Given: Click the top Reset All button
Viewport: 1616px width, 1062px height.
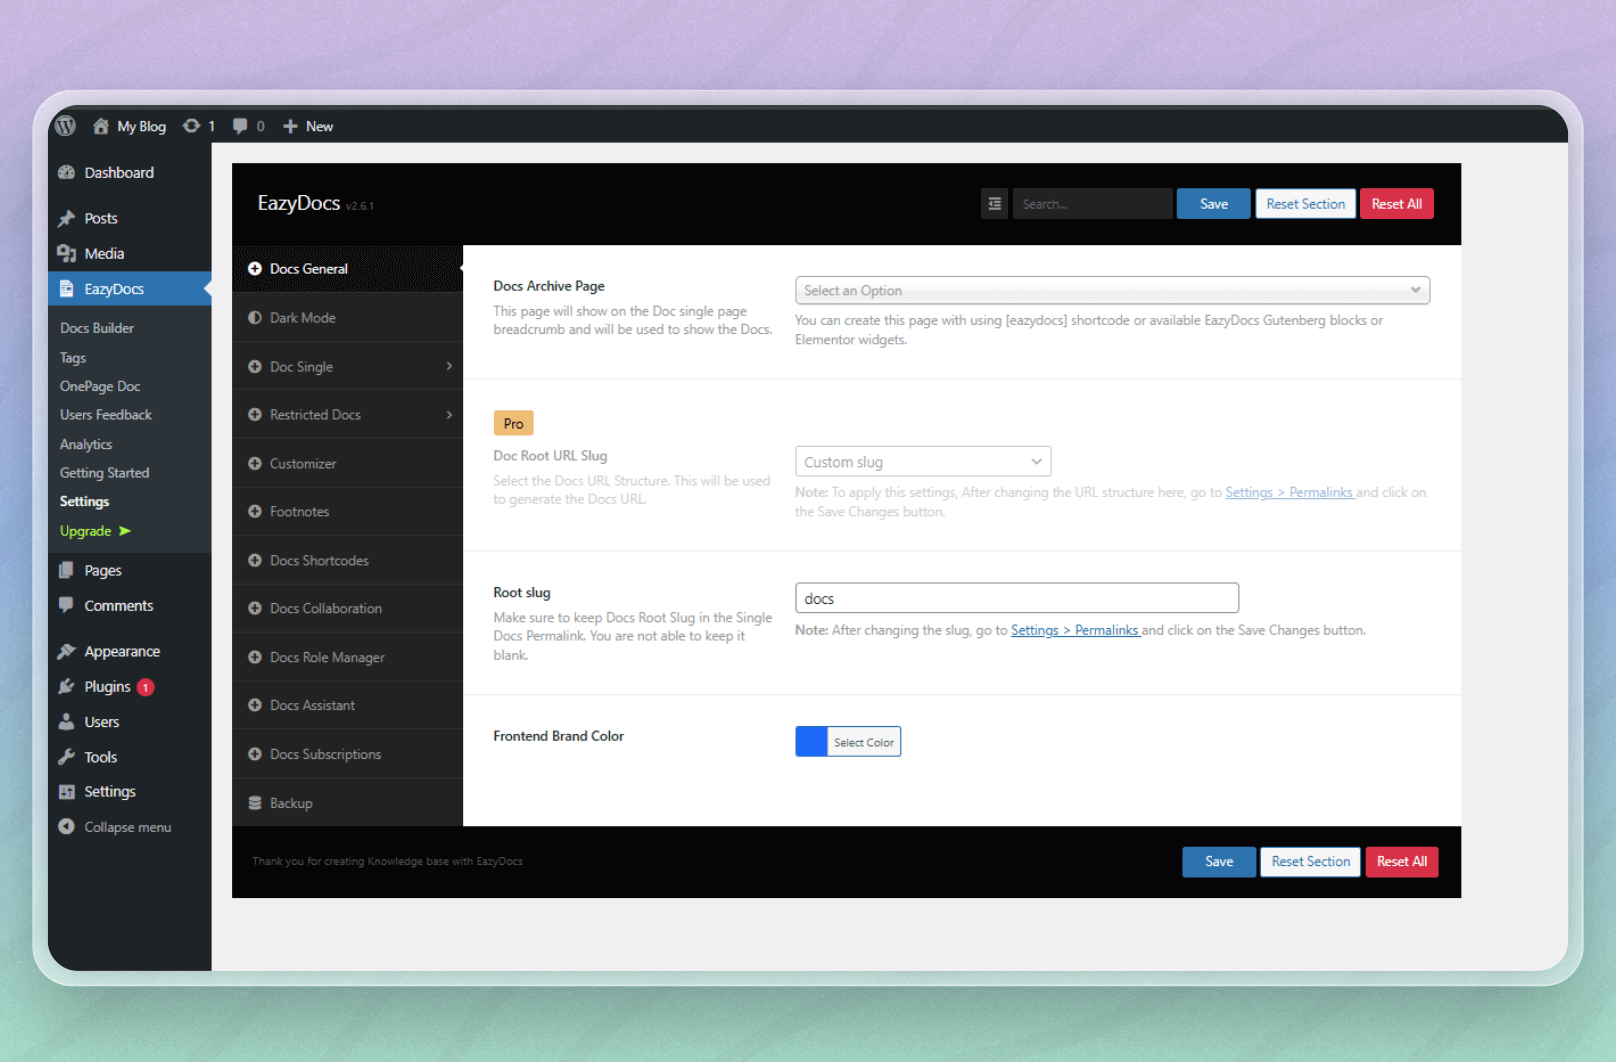Looking at the screenshot, I should (1397, 204).
